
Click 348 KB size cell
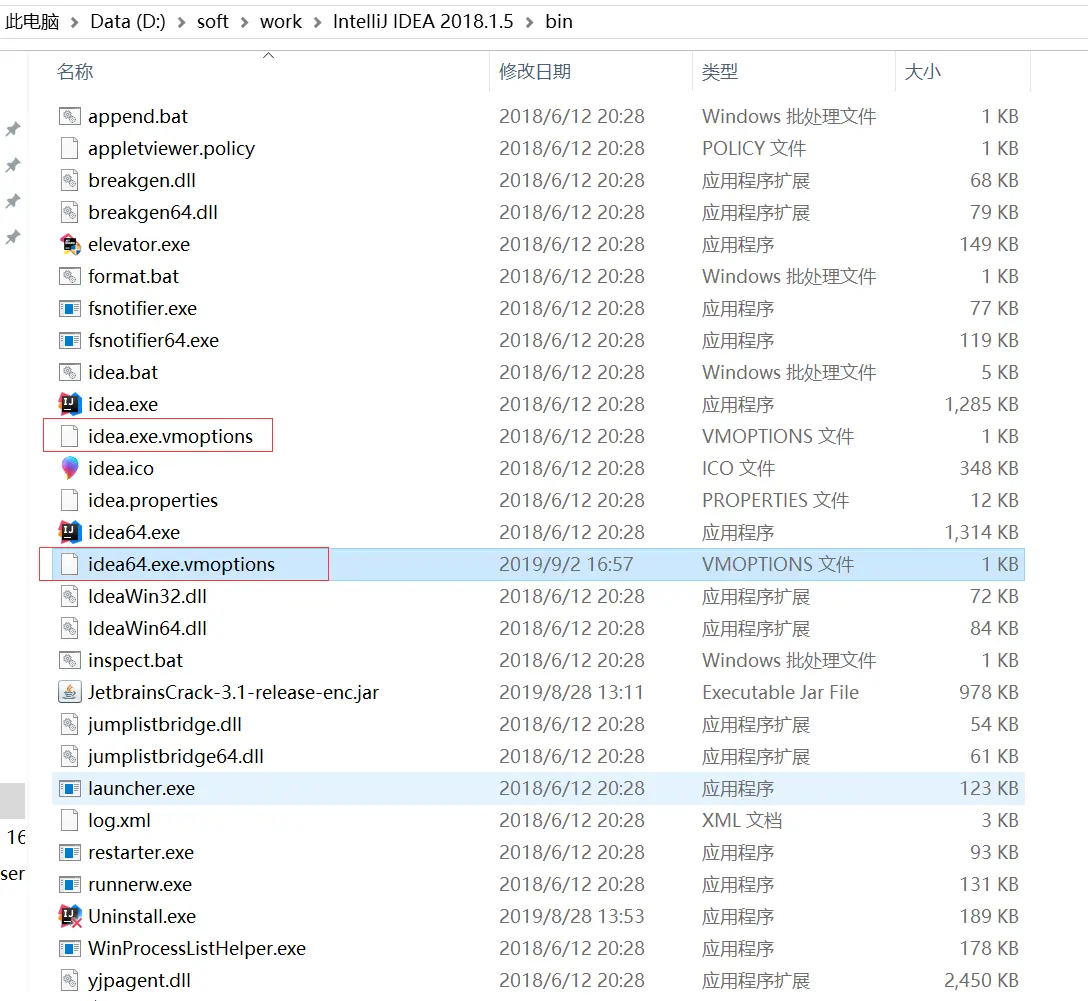pos(989,468)
